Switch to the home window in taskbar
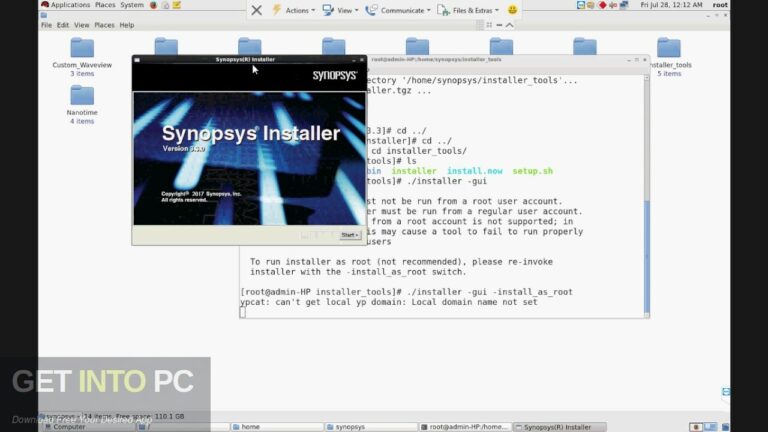The height and width of the screenshot is (432, 768). [x=276, y=427]
